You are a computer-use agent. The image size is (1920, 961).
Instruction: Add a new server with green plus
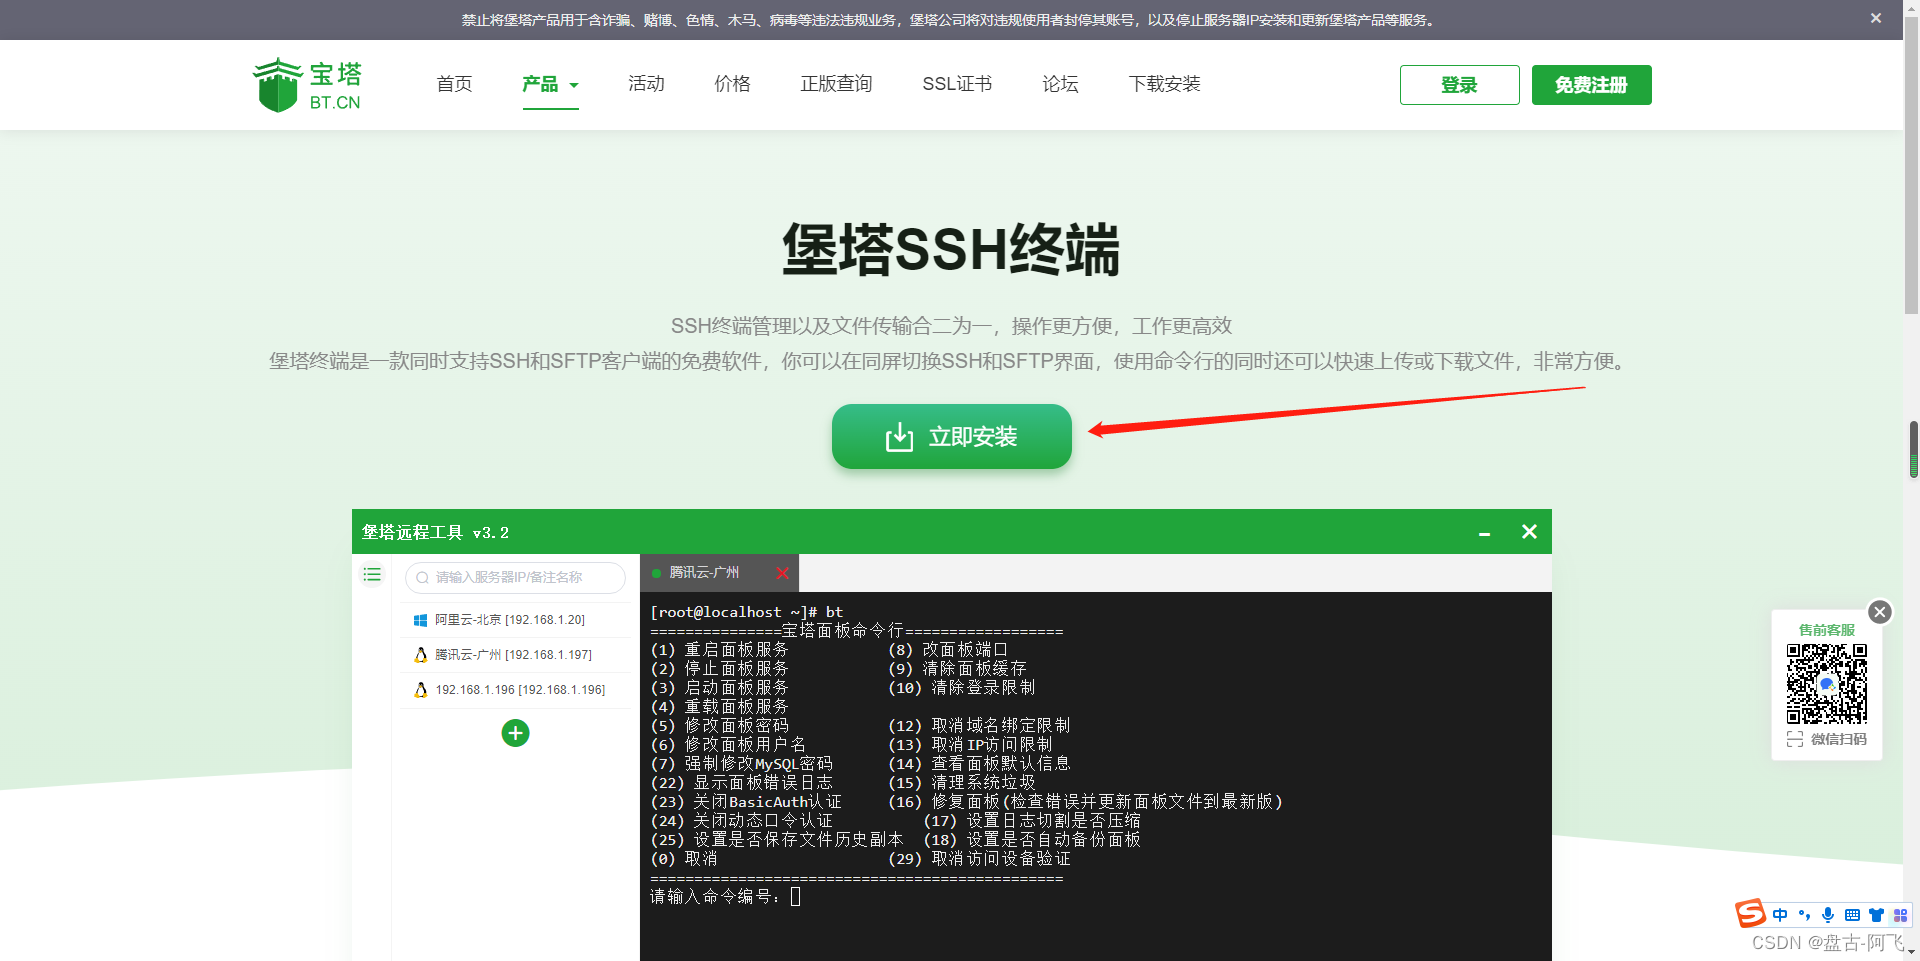click(515, 733)
